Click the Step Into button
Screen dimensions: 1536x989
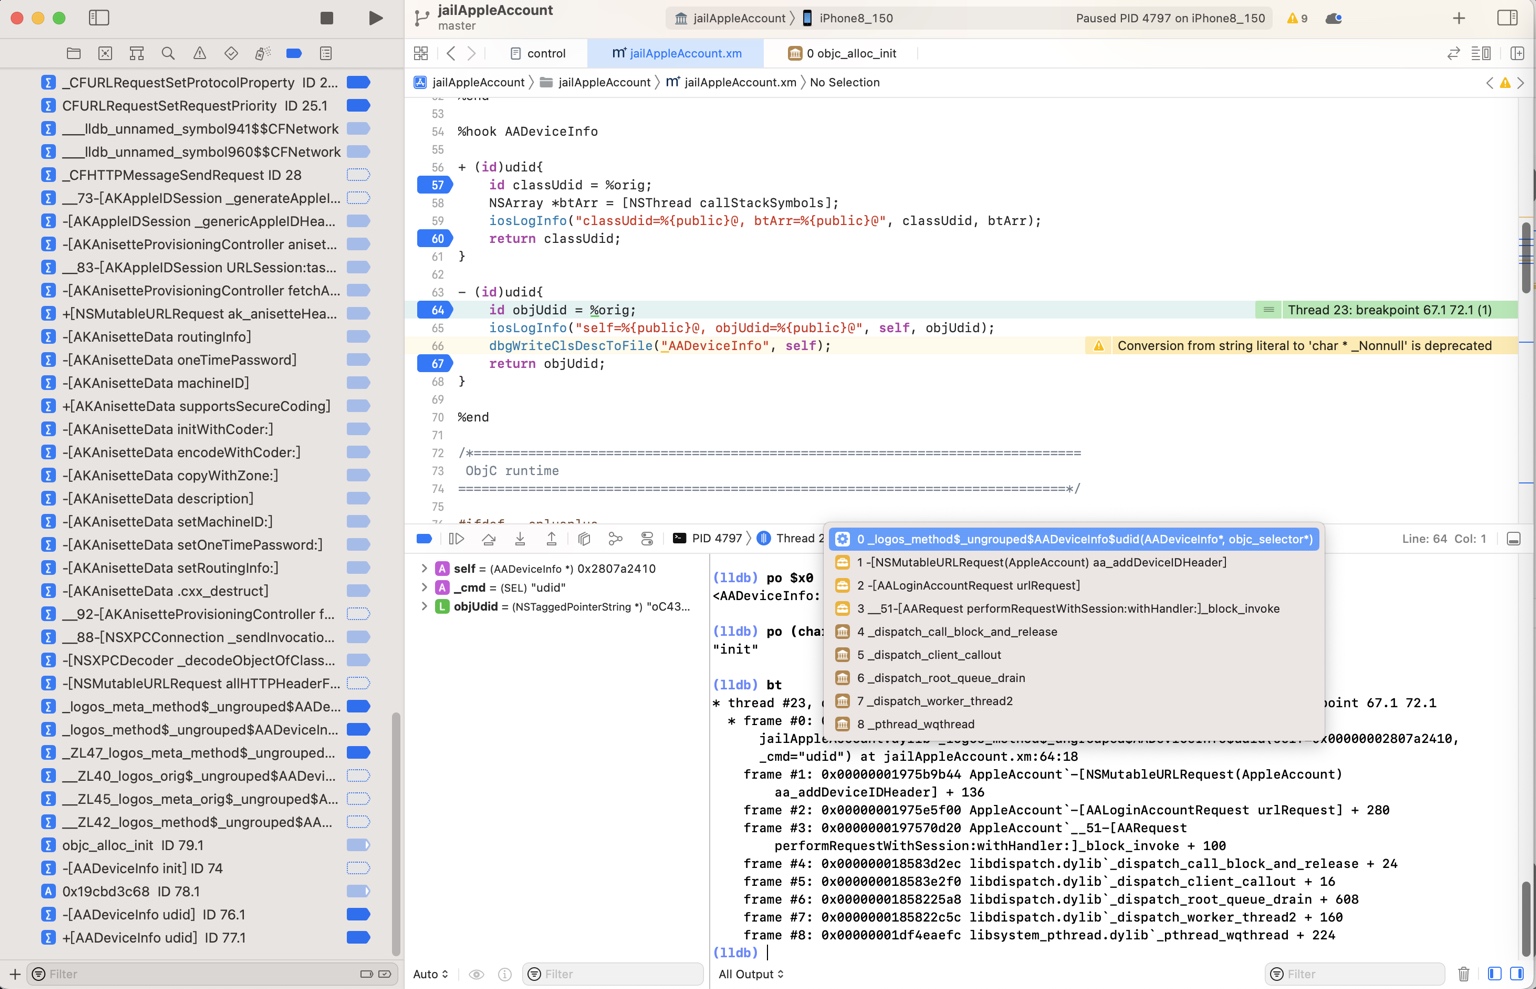520,539
